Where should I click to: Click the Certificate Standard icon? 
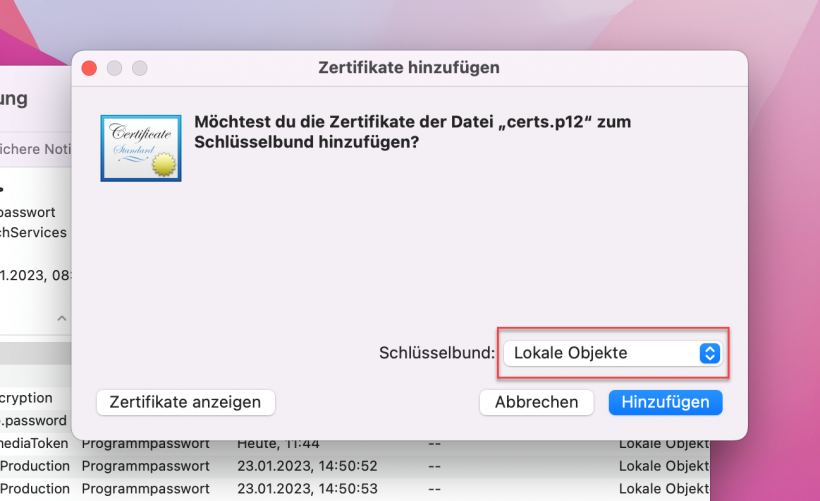[x=141, y=149]
